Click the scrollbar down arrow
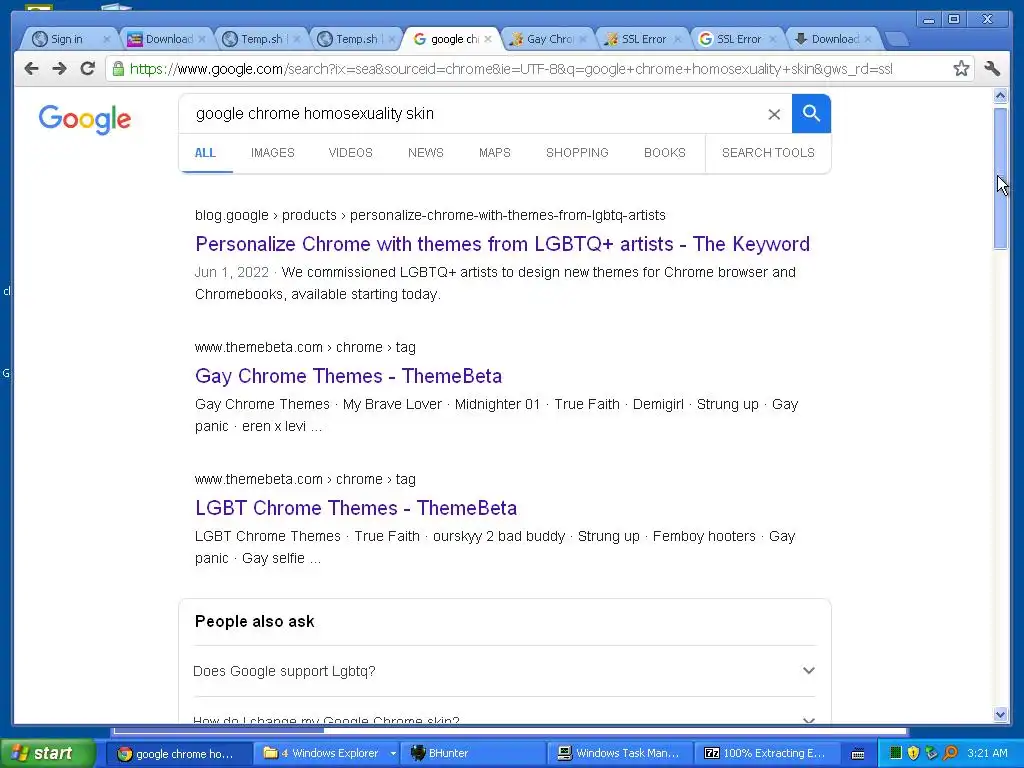1024x768 pixels. pyautogui.click(x=1000, y=714)
